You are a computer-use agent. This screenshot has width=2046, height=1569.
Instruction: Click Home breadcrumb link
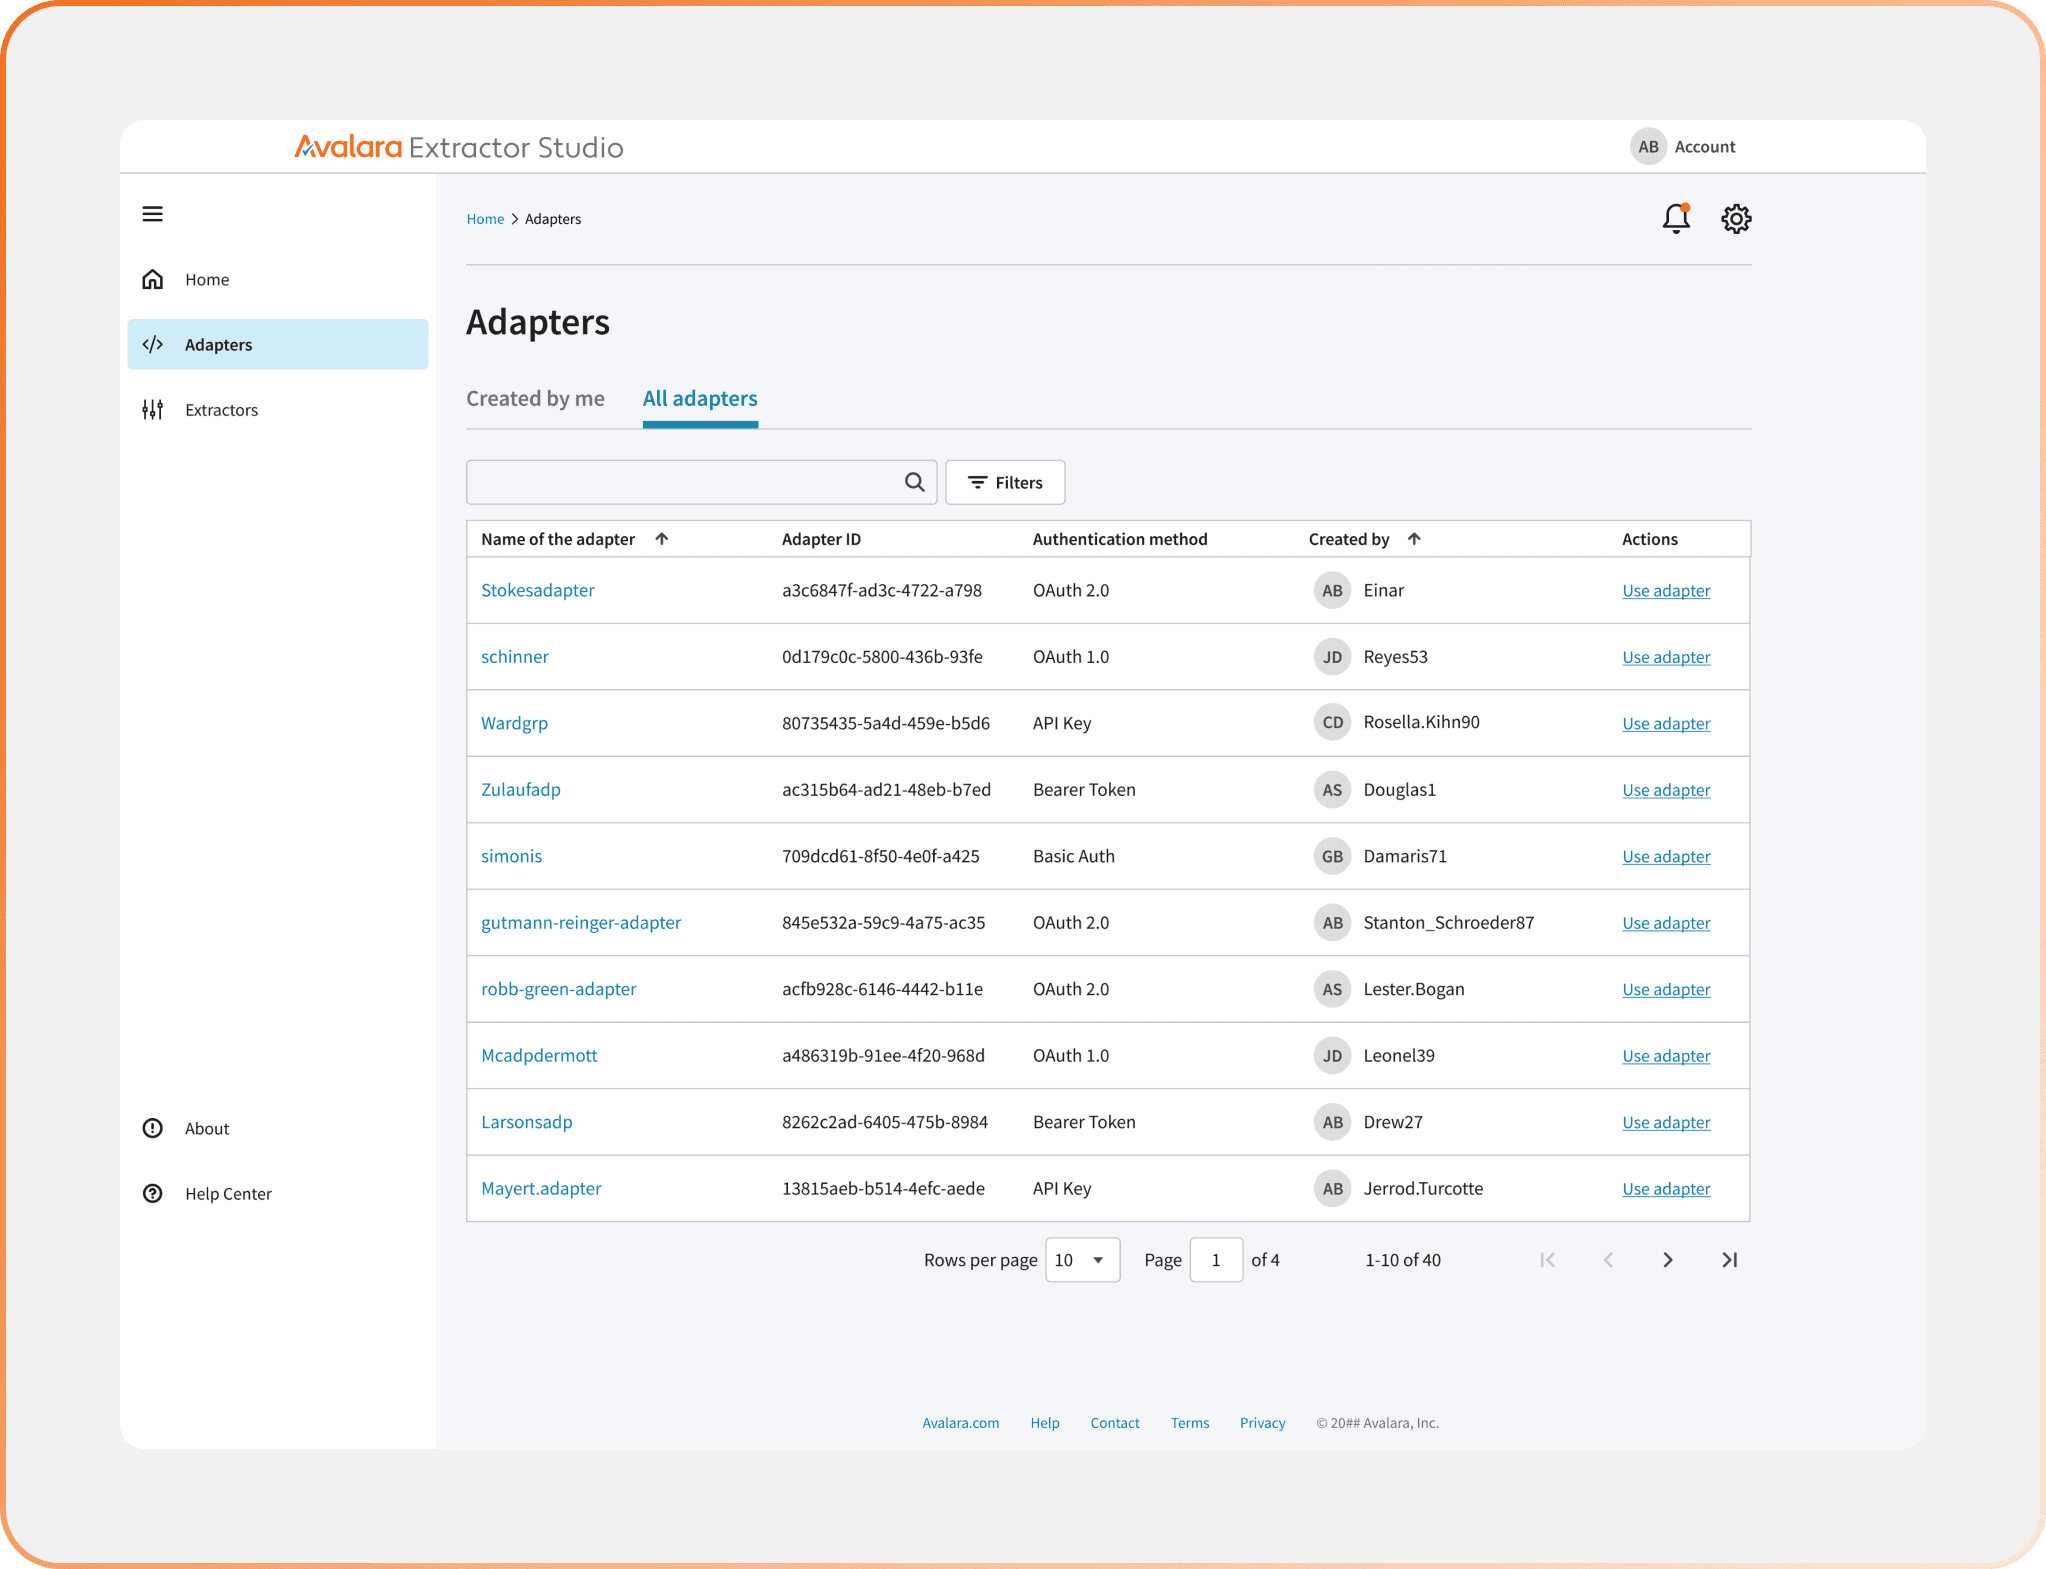coord(485,219)
